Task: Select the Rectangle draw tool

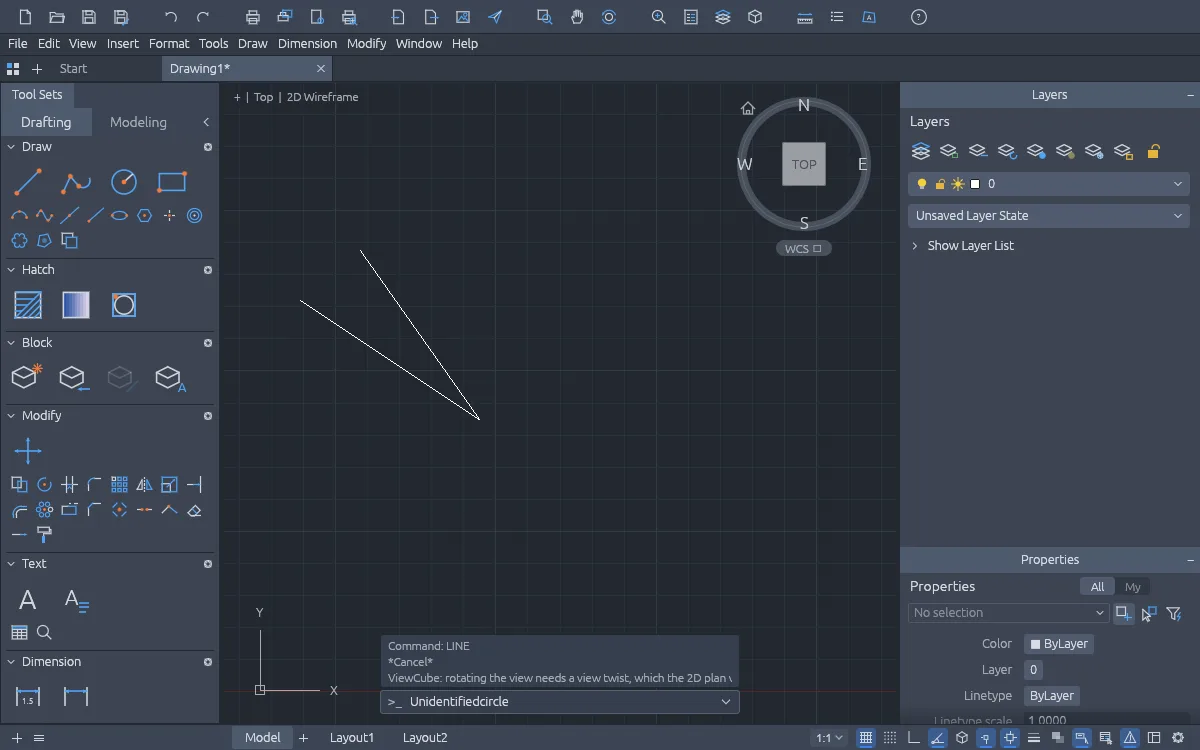Action: [x=172, y=182]
